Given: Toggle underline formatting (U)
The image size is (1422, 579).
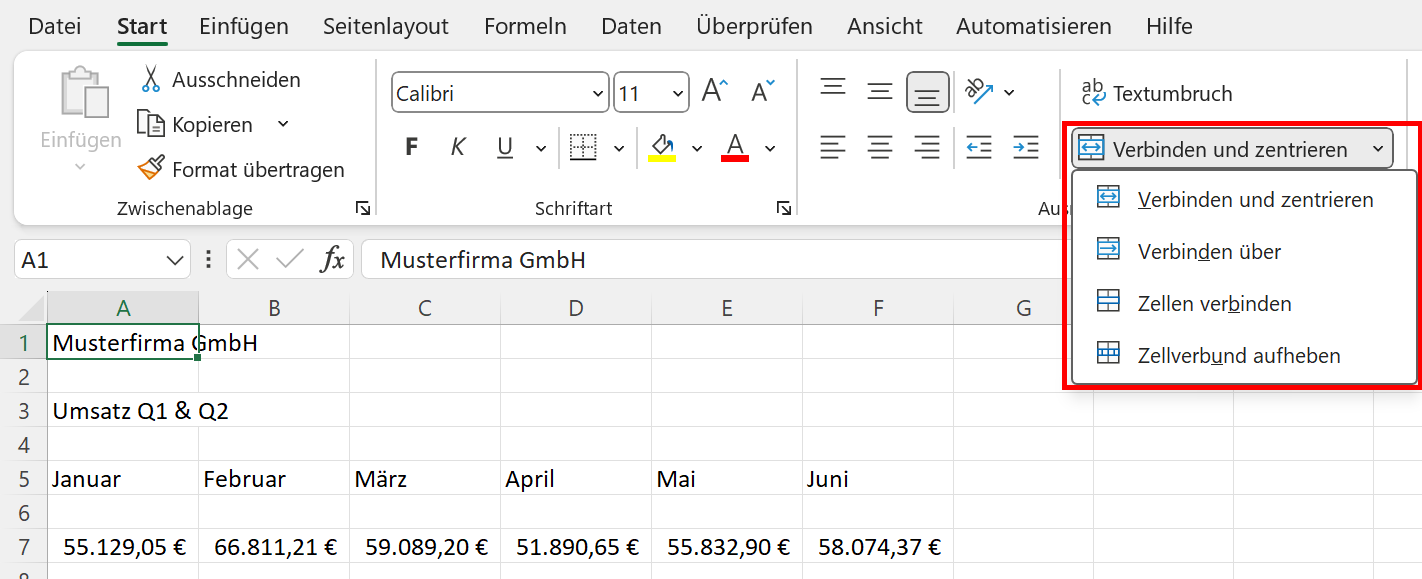Looking at the screenshot, I should 505,148.
